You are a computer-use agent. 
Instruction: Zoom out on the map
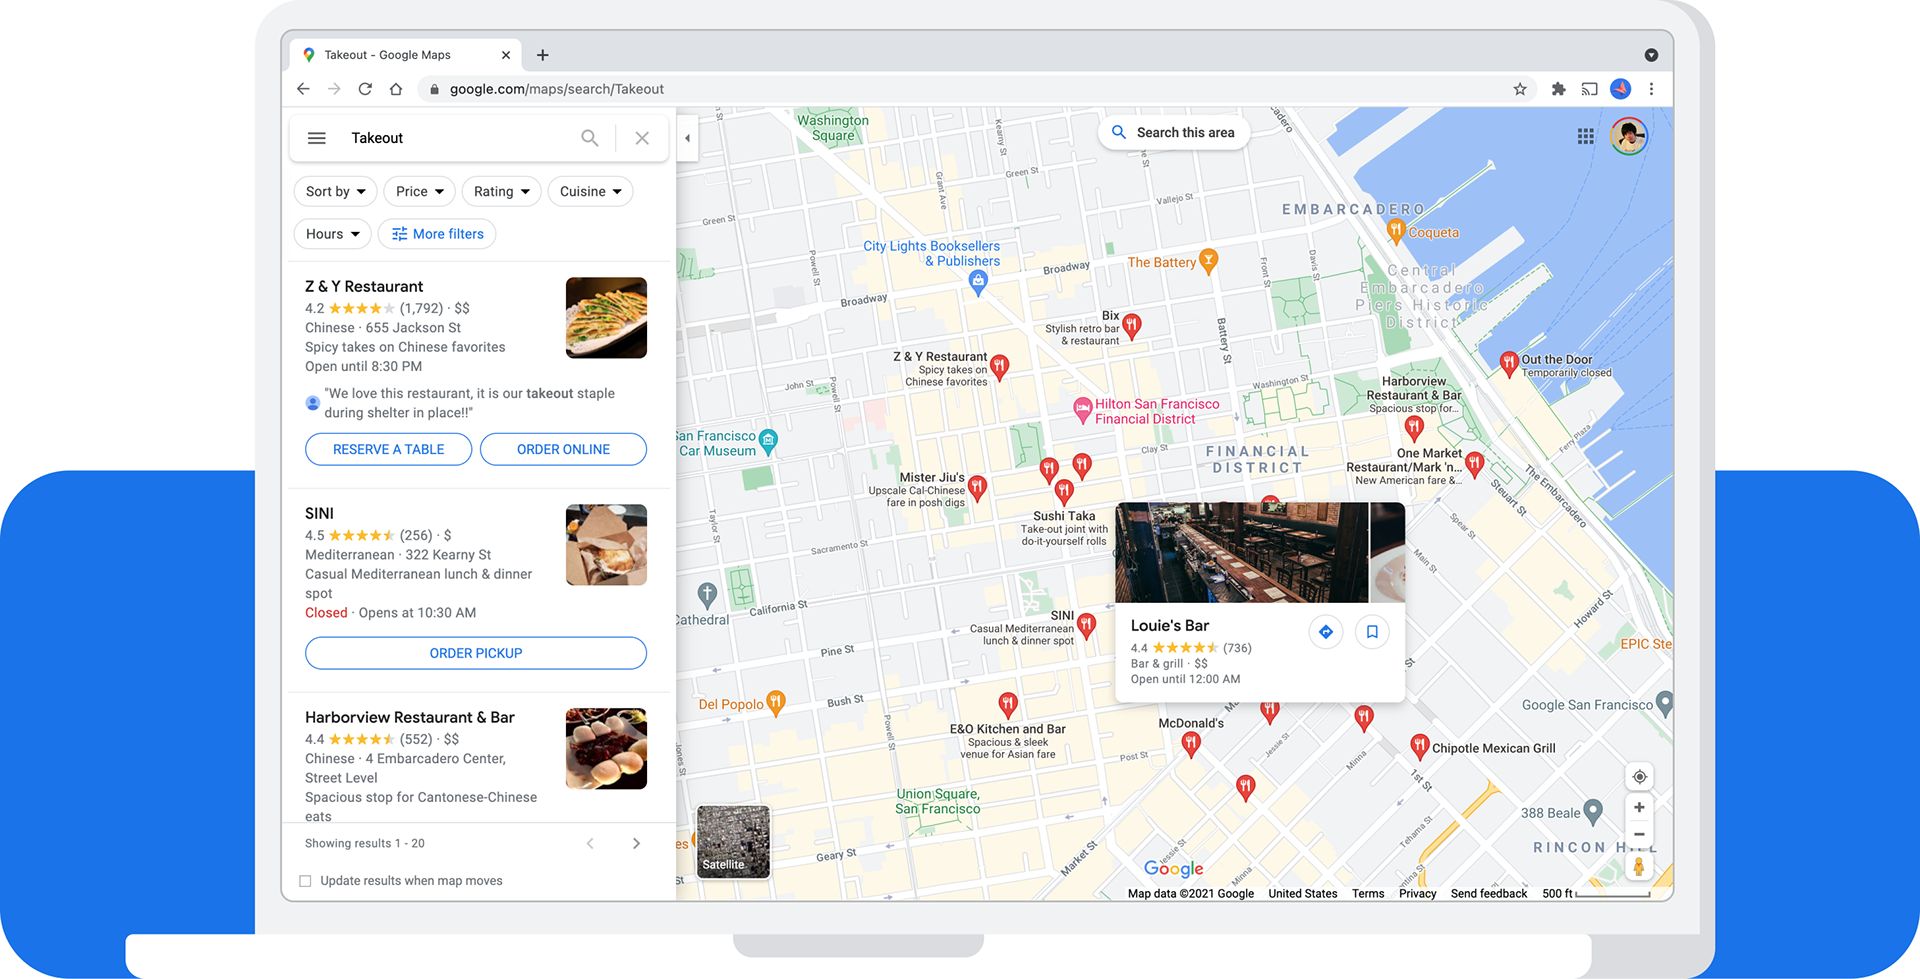[1639, 833]
